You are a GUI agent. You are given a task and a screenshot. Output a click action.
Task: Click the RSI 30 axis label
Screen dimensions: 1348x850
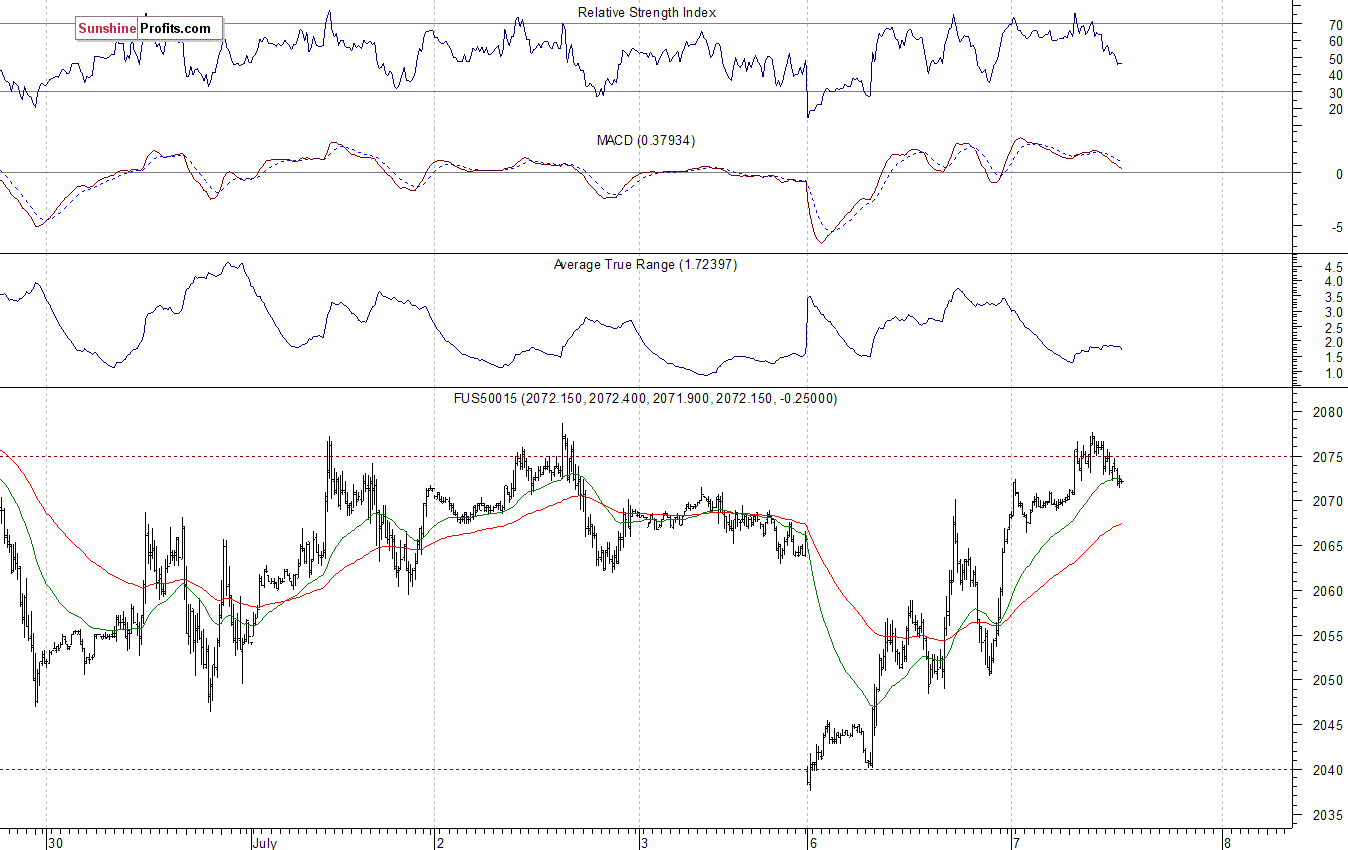1334,92
